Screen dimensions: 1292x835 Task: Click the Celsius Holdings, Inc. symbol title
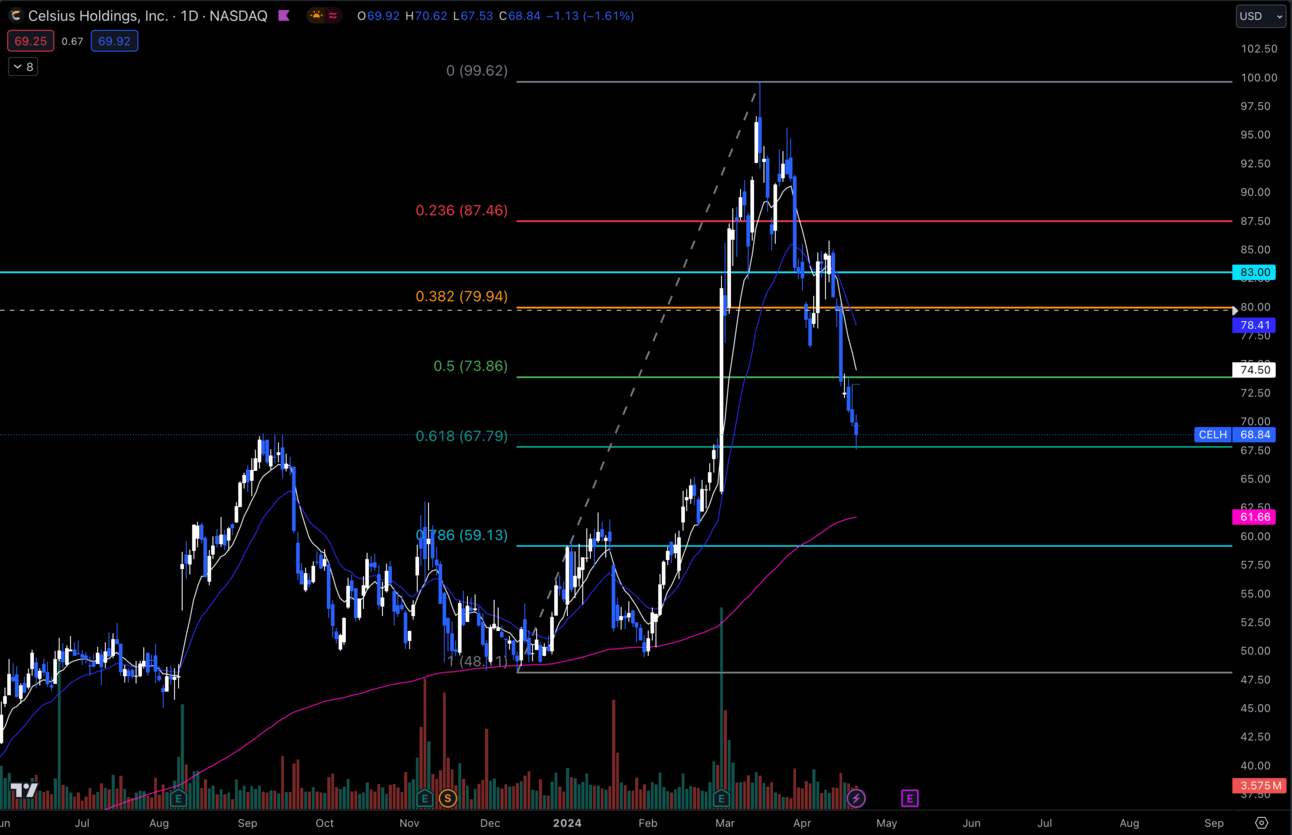[x=99, y=16]
